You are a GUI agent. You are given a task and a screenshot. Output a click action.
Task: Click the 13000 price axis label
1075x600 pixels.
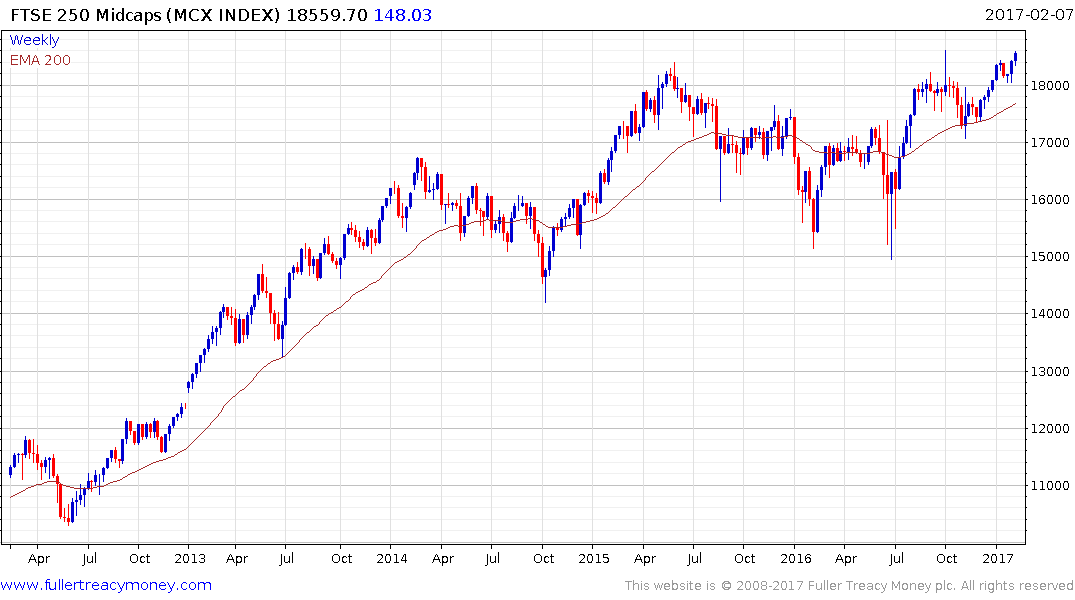pos(1050,372)
